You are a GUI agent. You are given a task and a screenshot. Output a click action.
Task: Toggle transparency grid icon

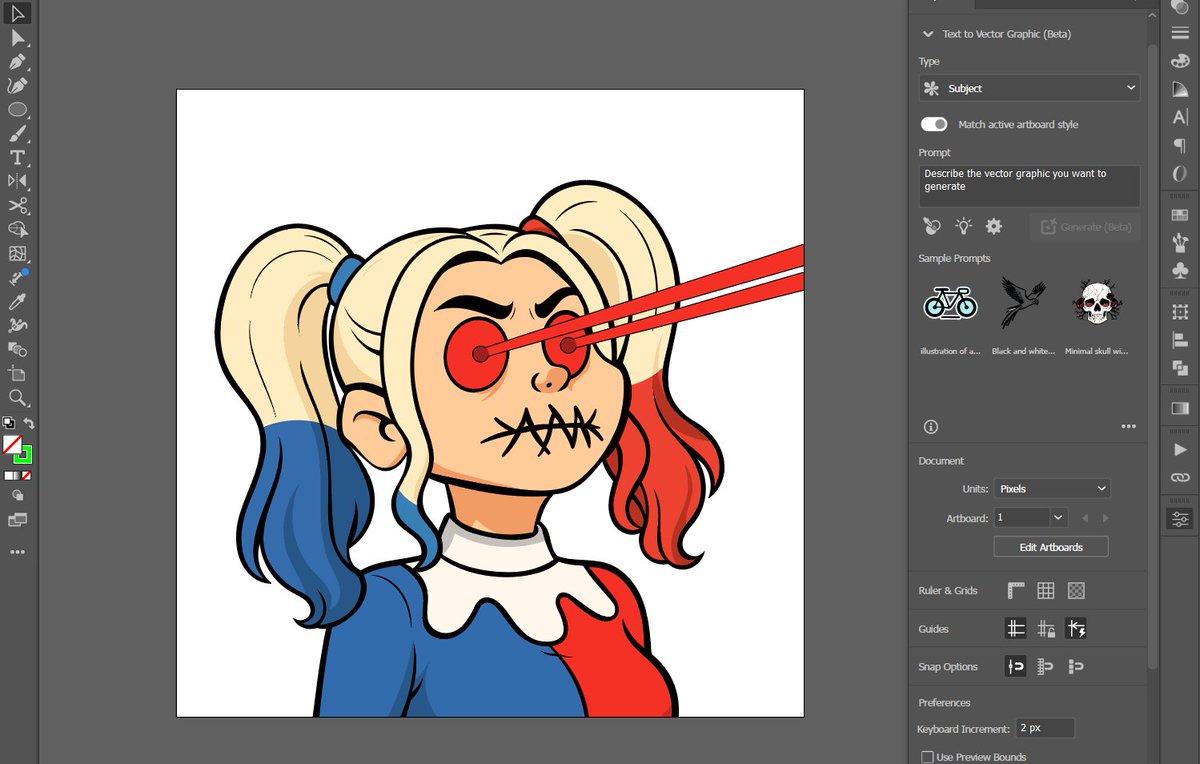point(1076,591)
